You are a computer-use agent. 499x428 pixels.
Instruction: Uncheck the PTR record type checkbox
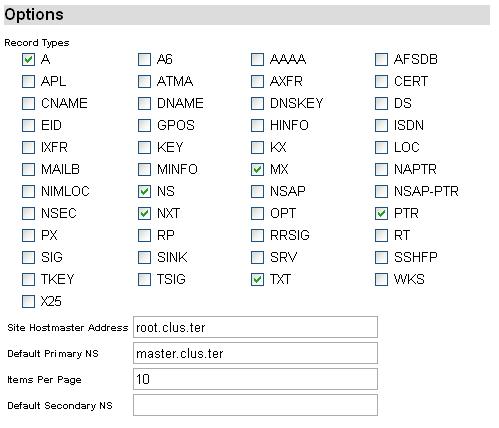click(x=381, y=214)
